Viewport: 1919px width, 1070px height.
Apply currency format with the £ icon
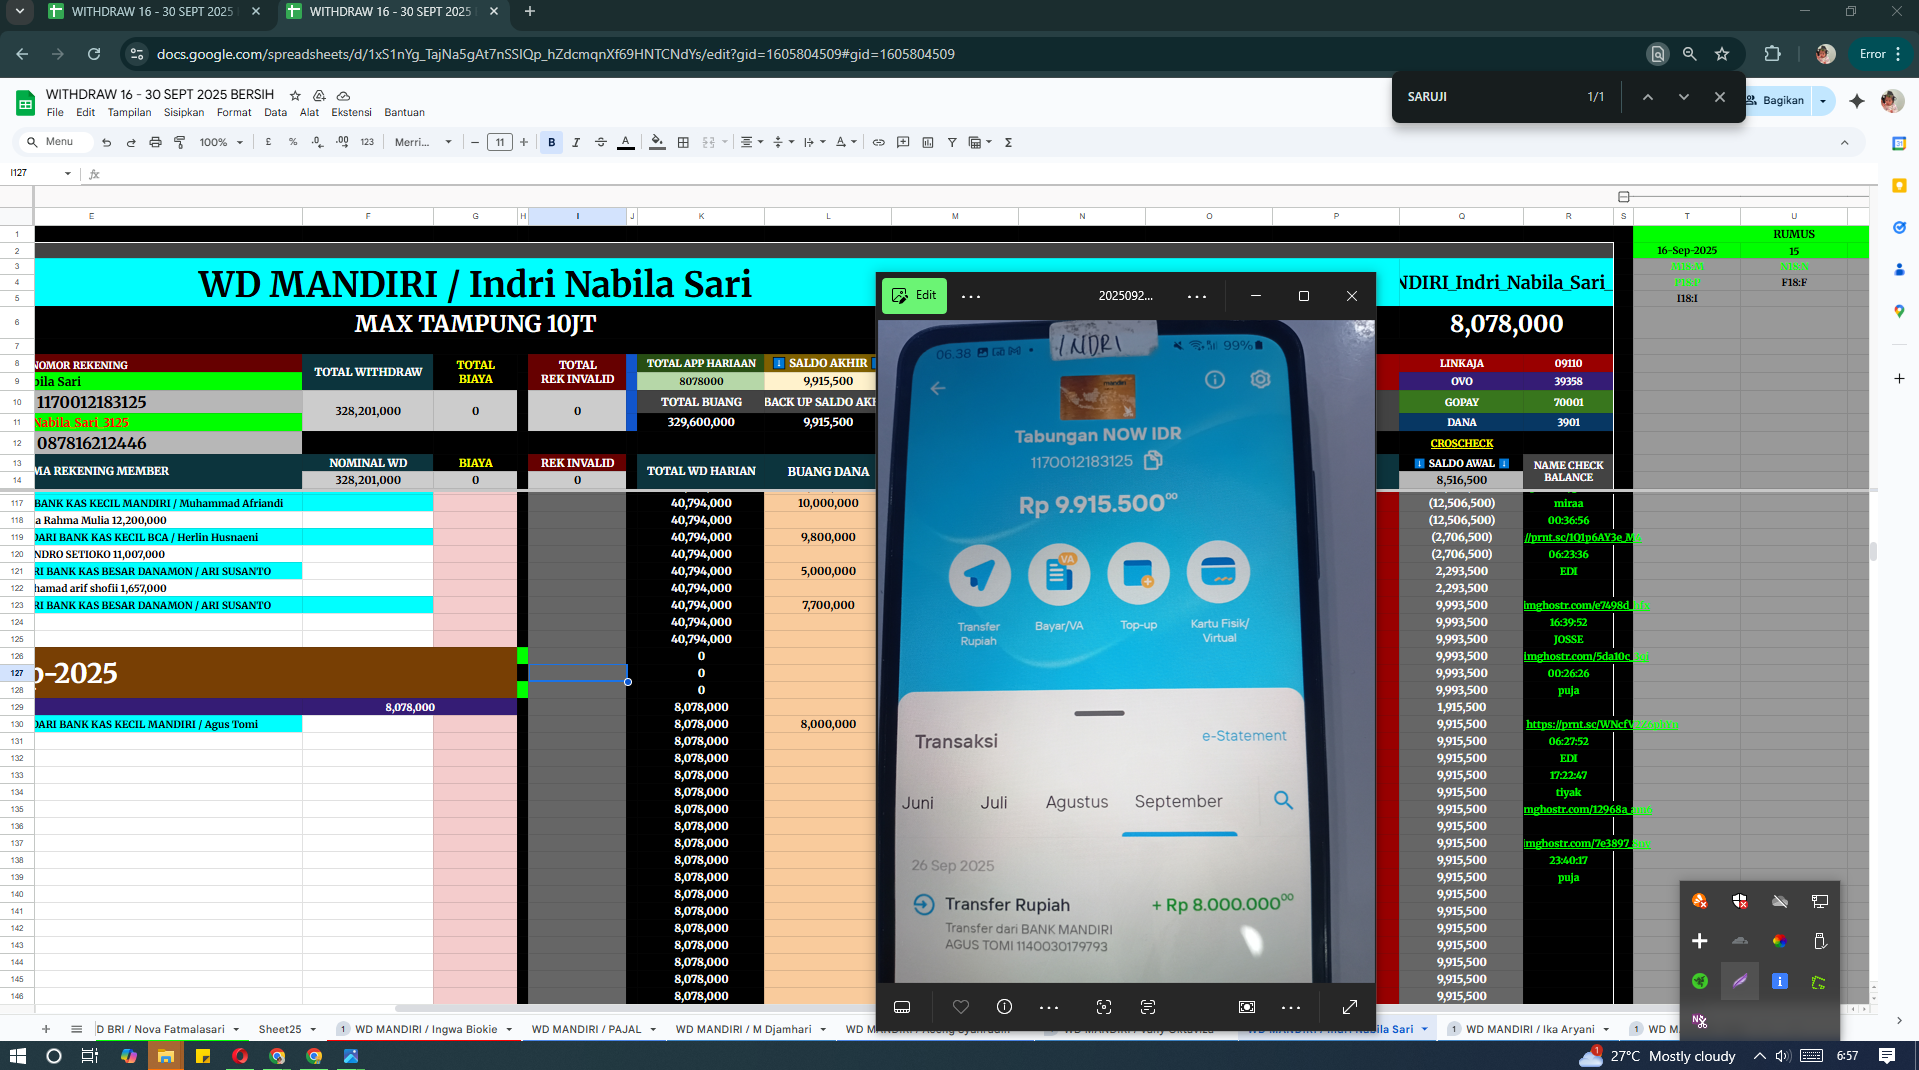[268, 142]
